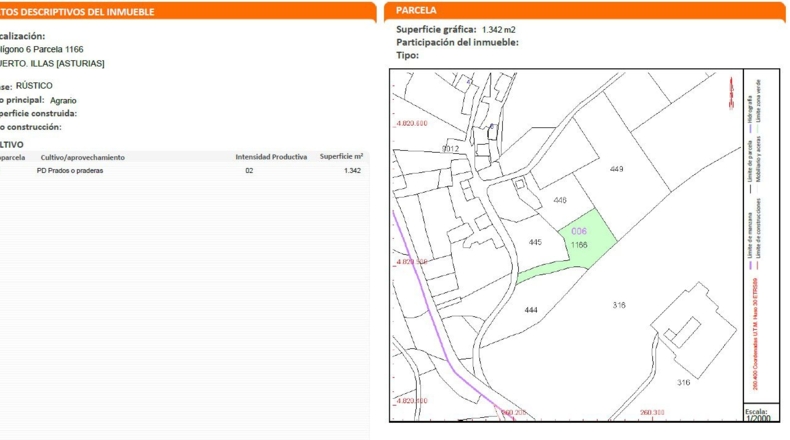The image size is (790, 440).
Task: Click 'Límite de manzana' legend entry
Action: click(x=750, y=240)
